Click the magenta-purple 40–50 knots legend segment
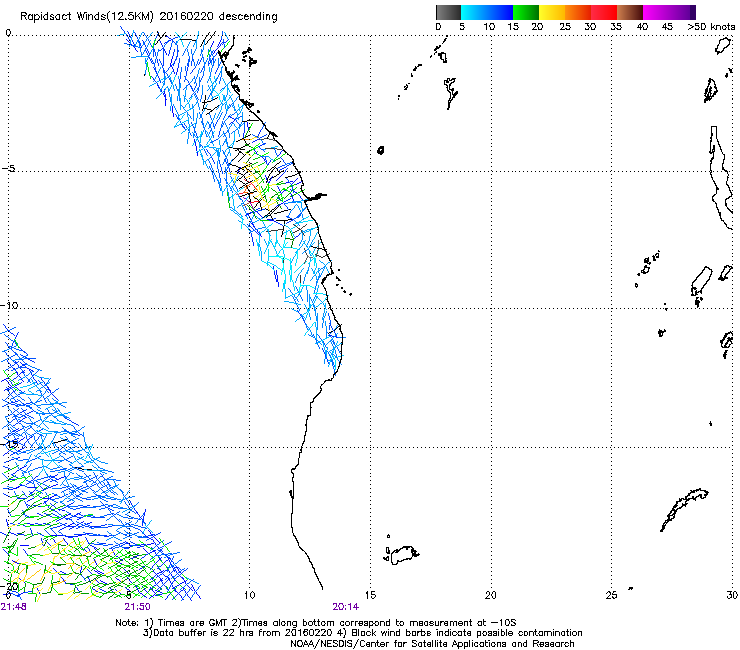The width and height of the screenshot is (740, 650). 669,12
